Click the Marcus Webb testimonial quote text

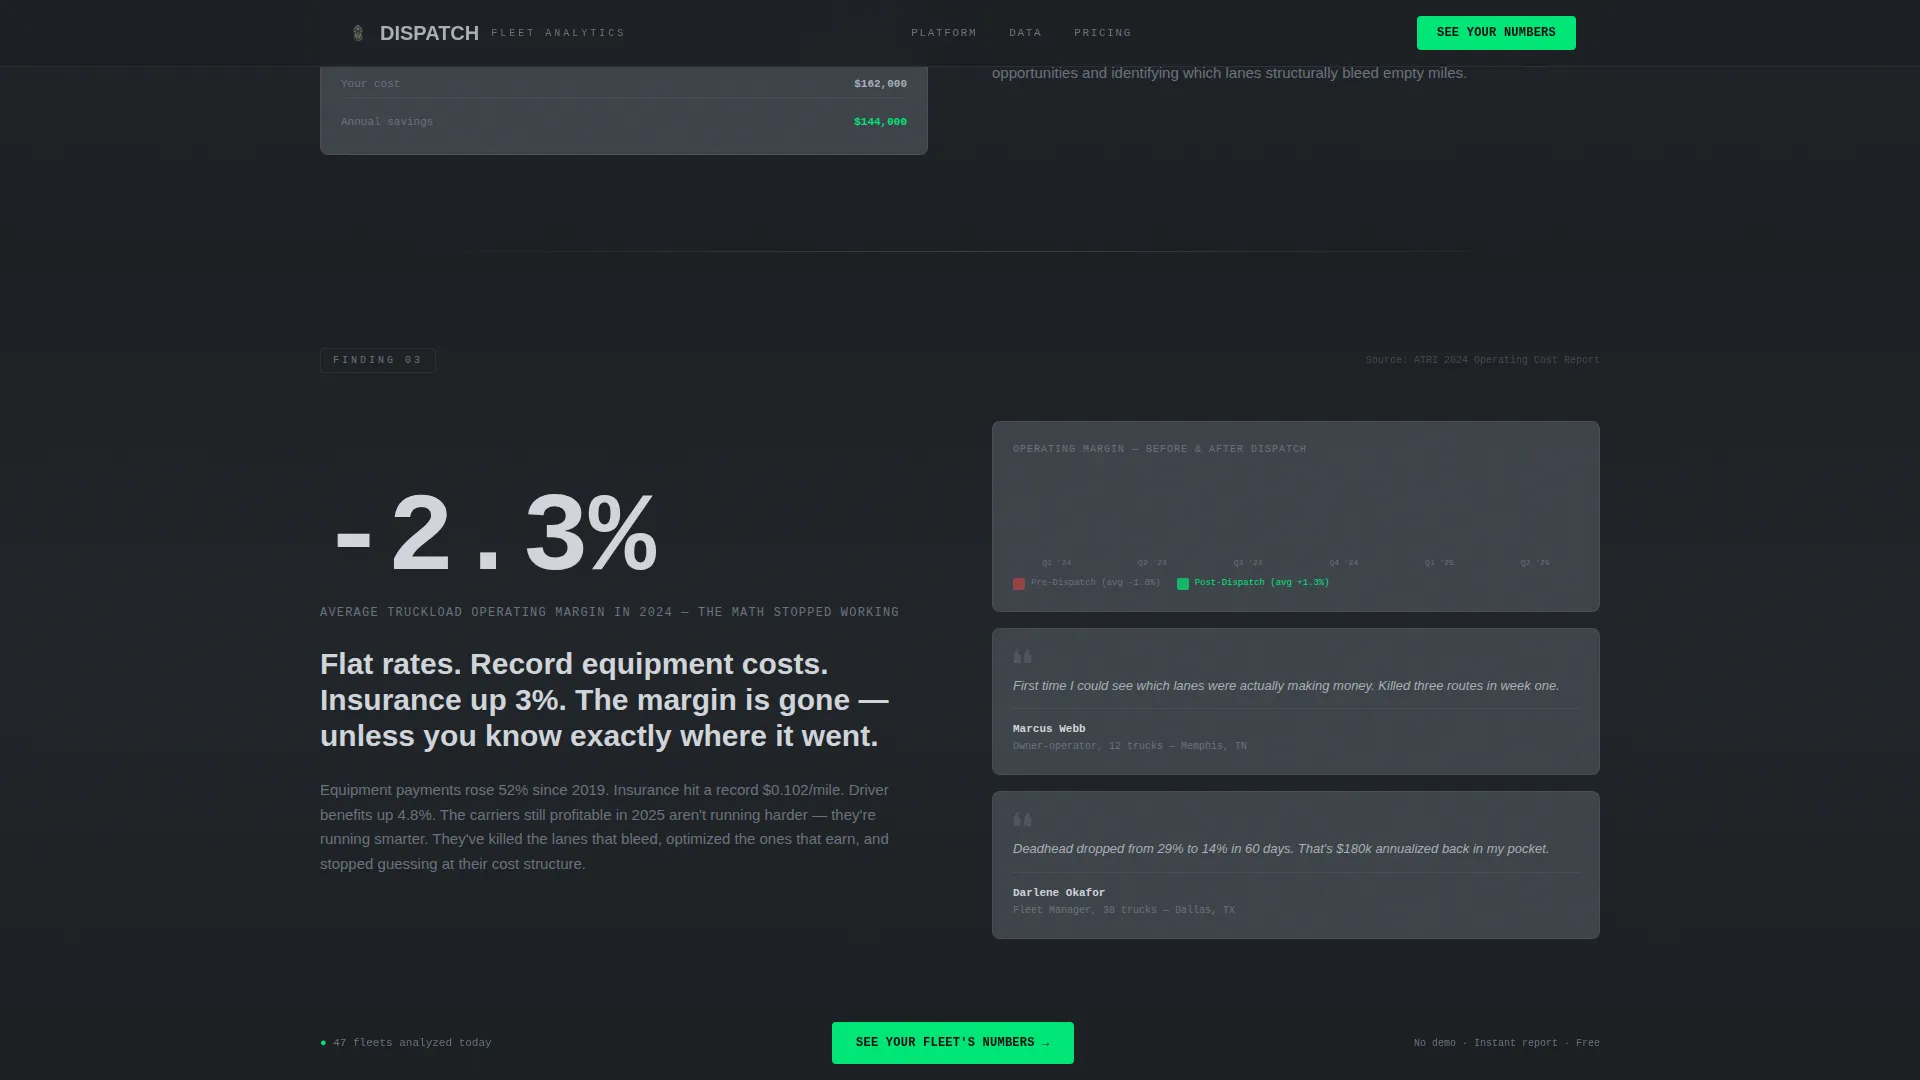1286,686
